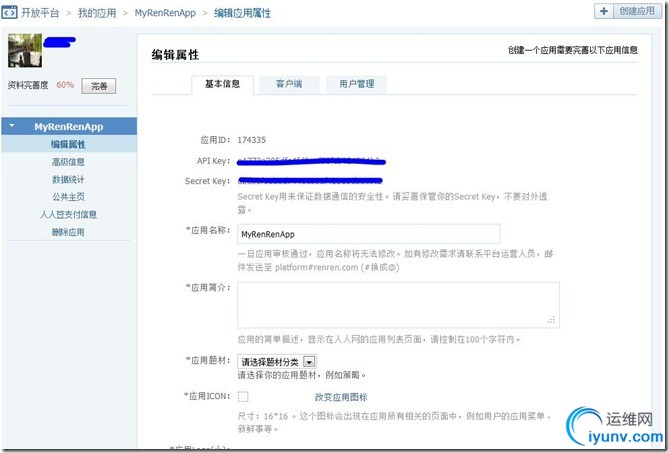Click the Secret Key label
This screenshot has height=453, width=669.
point(207,181)
